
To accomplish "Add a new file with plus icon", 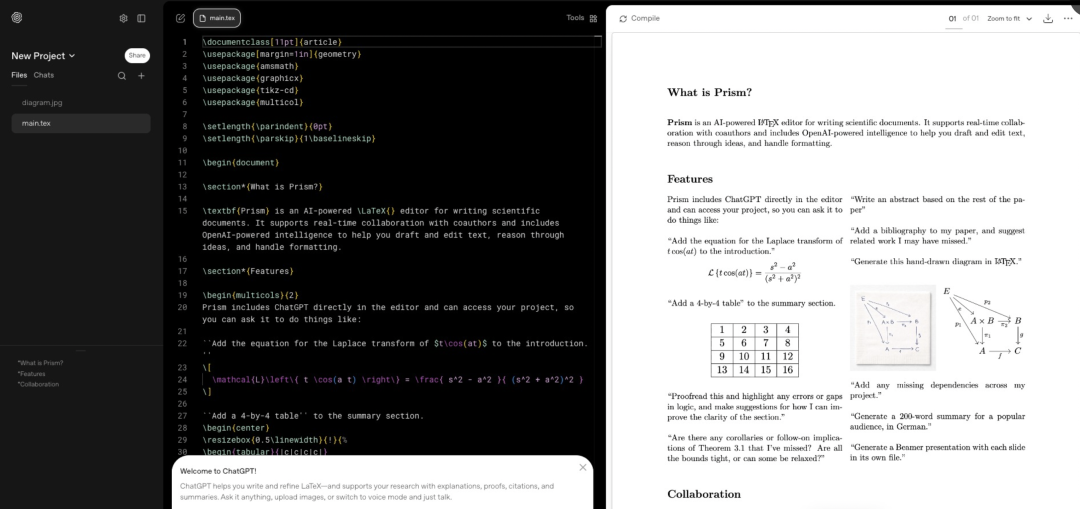I will [141, 76].
